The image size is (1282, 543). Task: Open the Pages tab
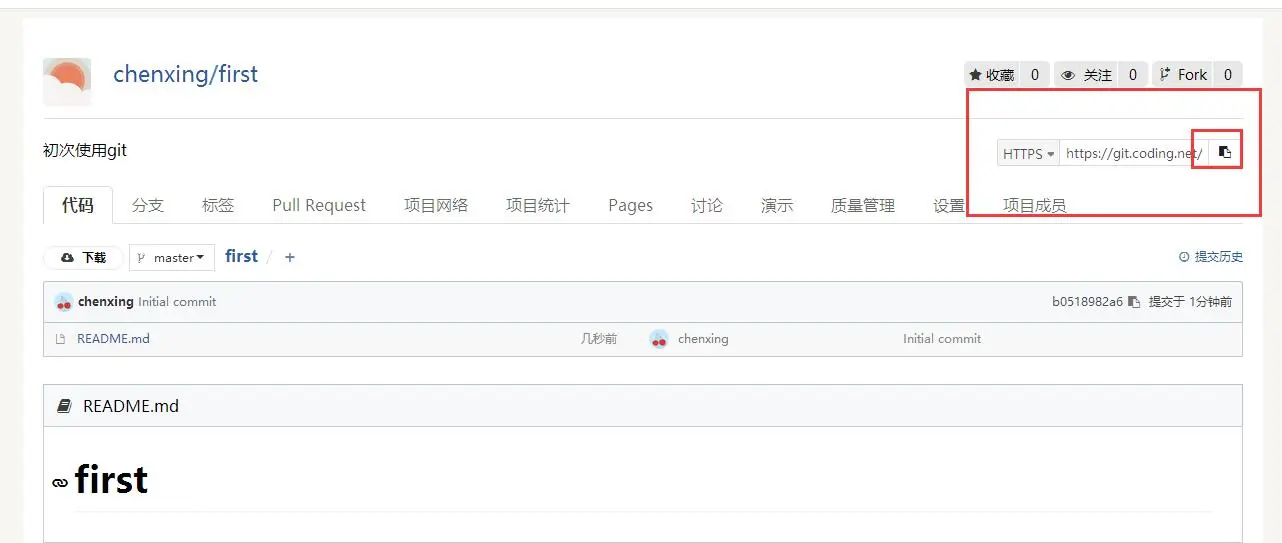630,205
